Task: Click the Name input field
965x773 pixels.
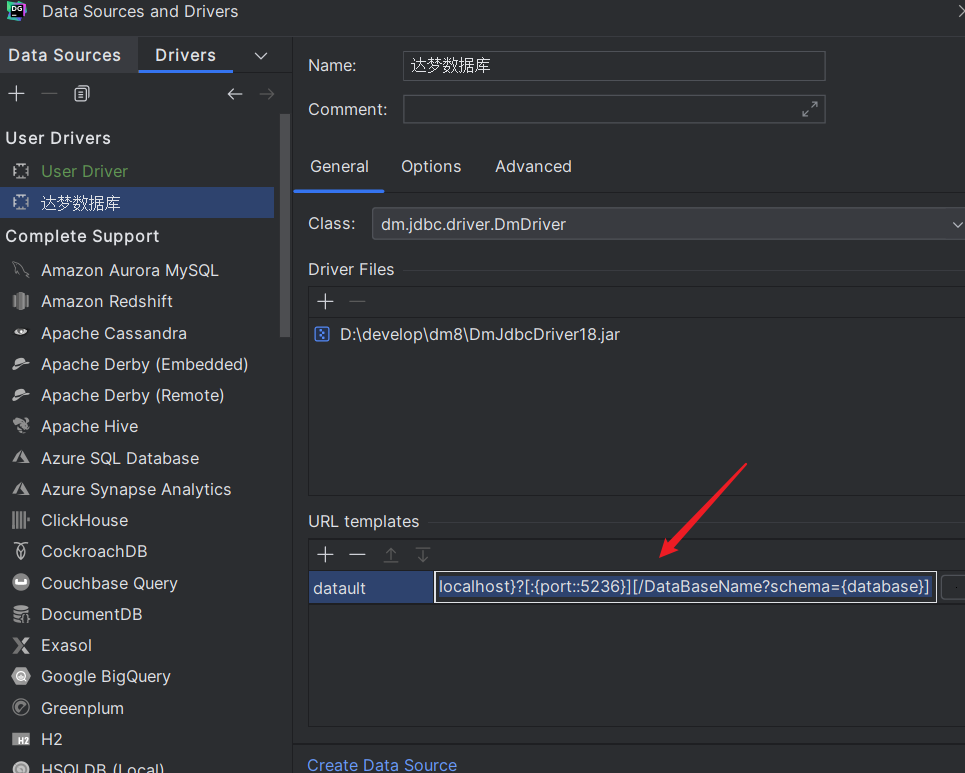Action: point(614,65)
